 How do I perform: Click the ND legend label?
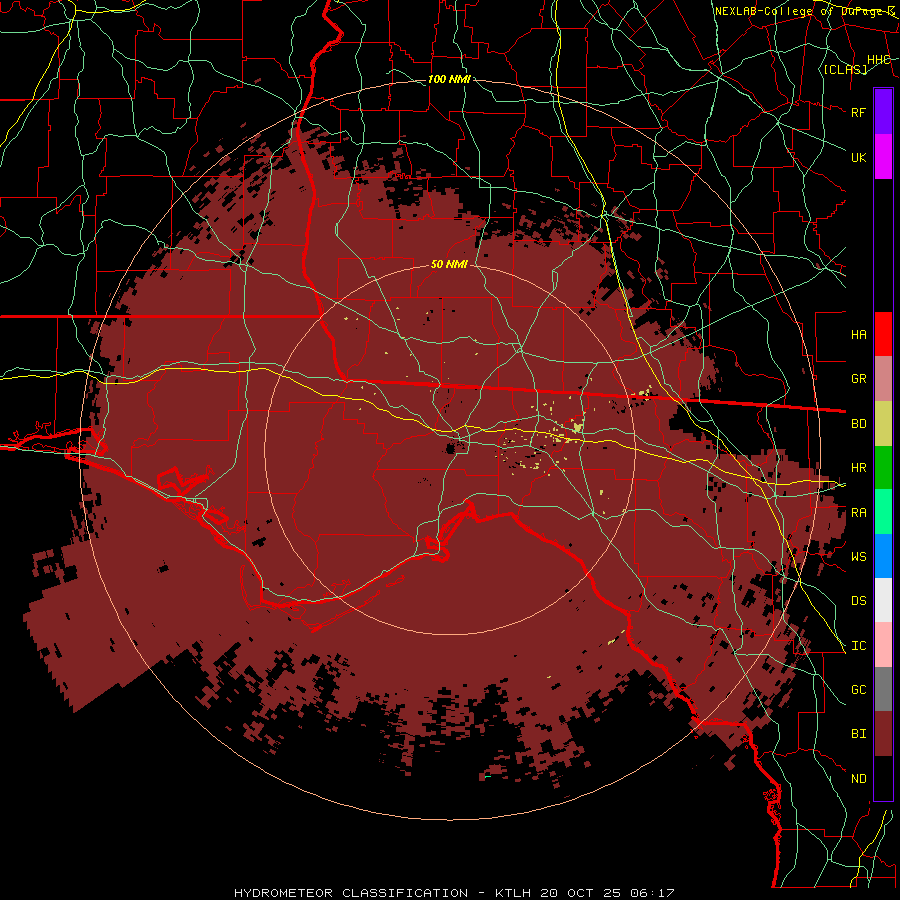[859, 779]
